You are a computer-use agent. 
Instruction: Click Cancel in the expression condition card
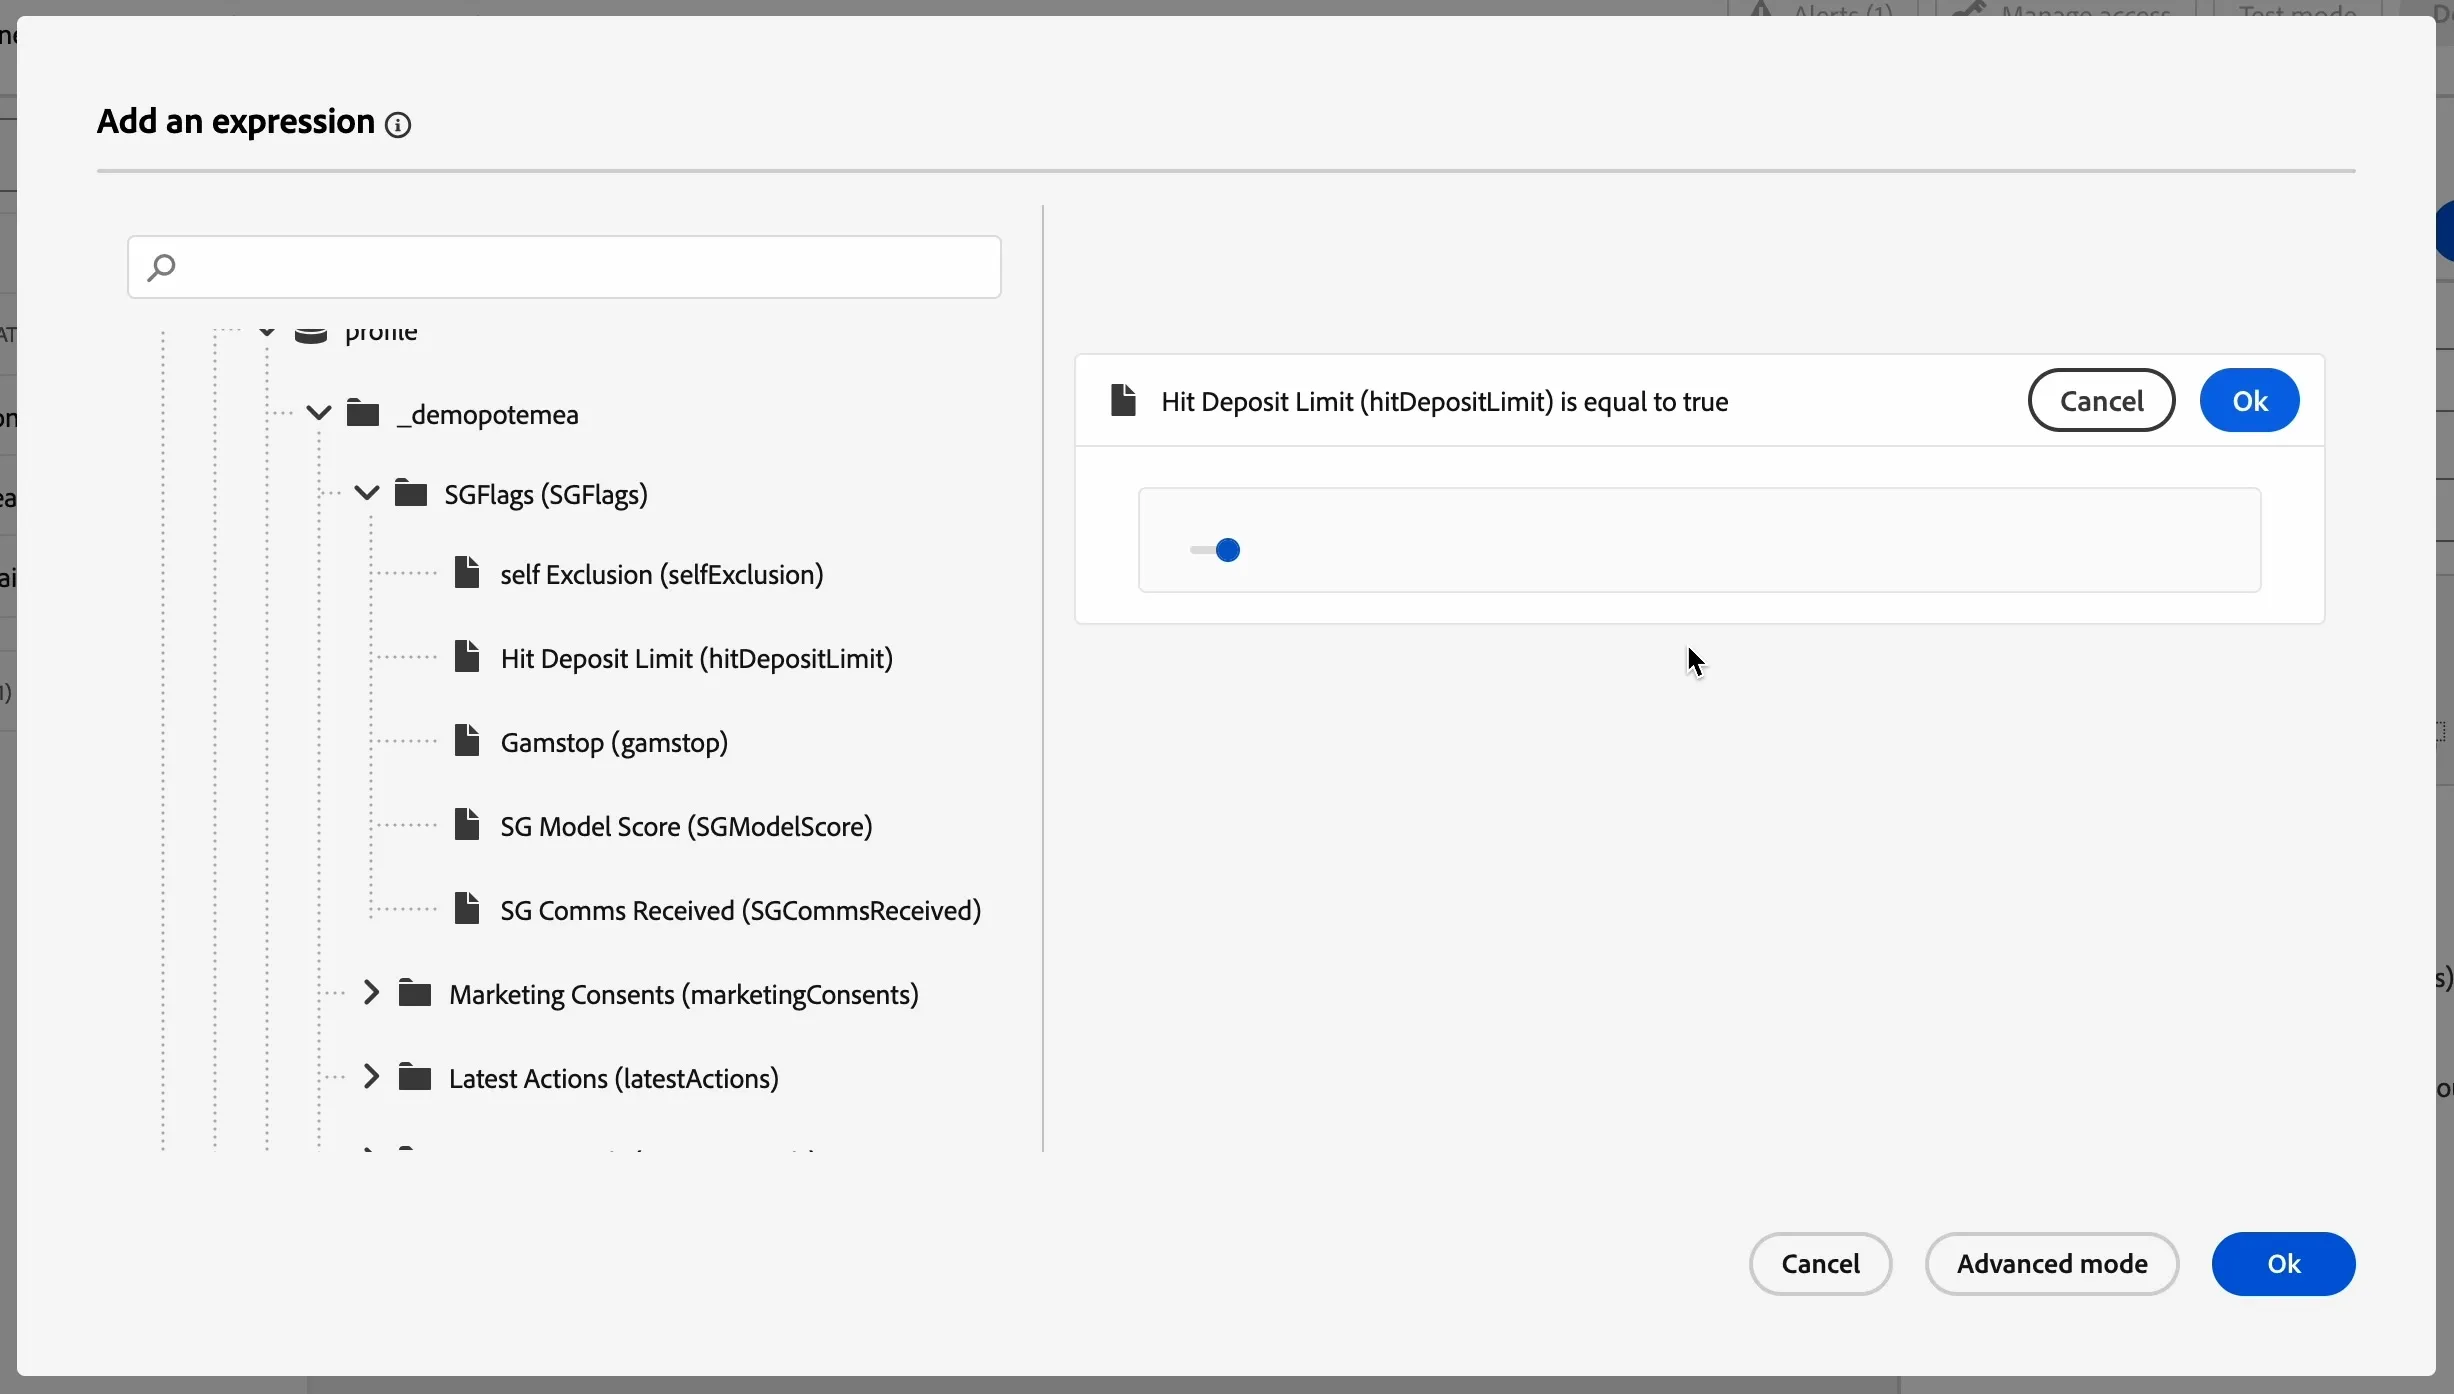[2101, 401]
